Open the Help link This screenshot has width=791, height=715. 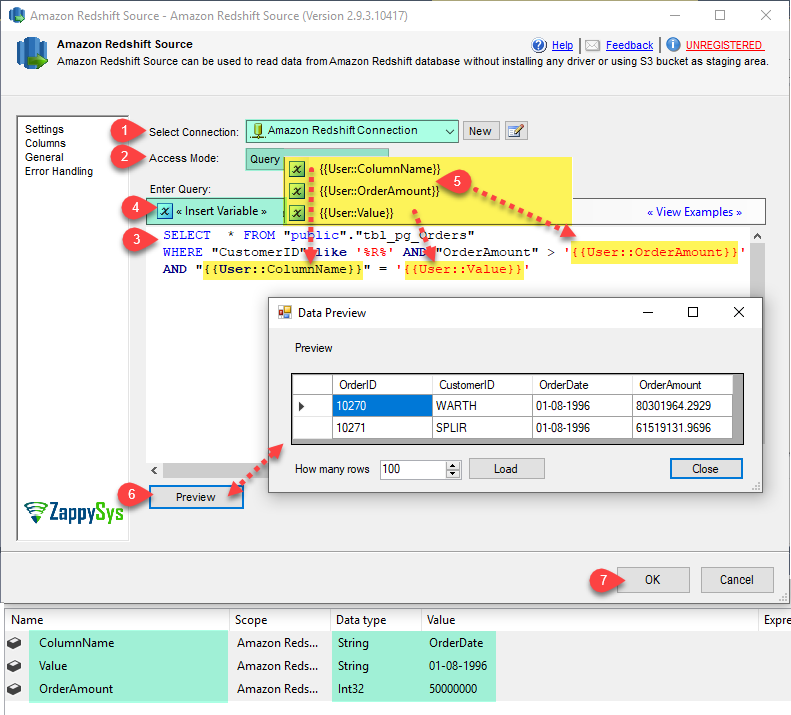point(562,45)
